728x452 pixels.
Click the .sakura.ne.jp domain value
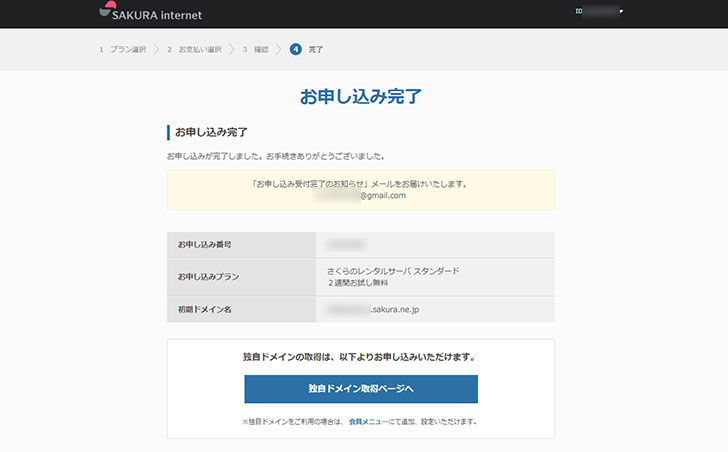(373, 309)
